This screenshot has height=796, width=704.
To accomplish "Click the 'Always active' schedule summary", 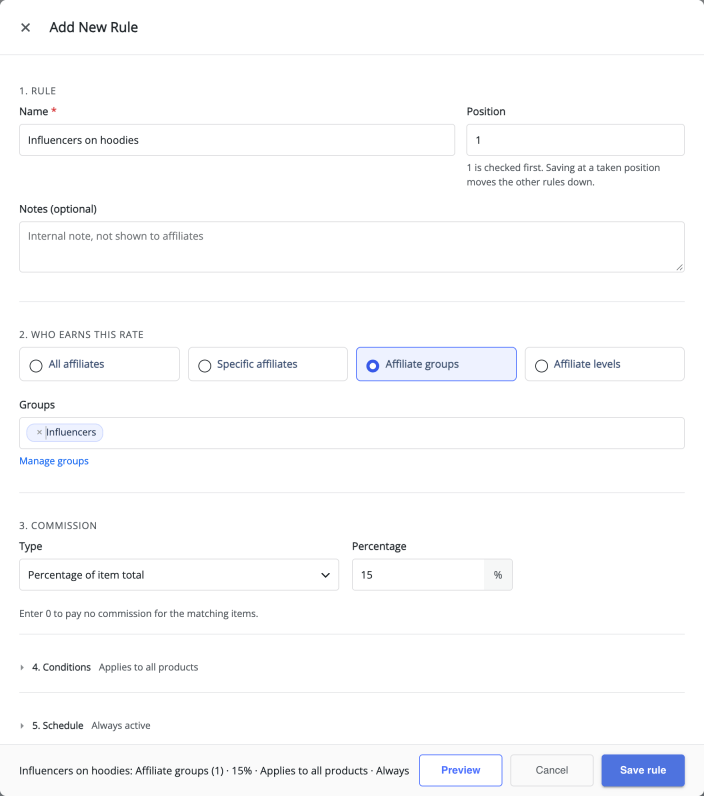I will point(121,725).
